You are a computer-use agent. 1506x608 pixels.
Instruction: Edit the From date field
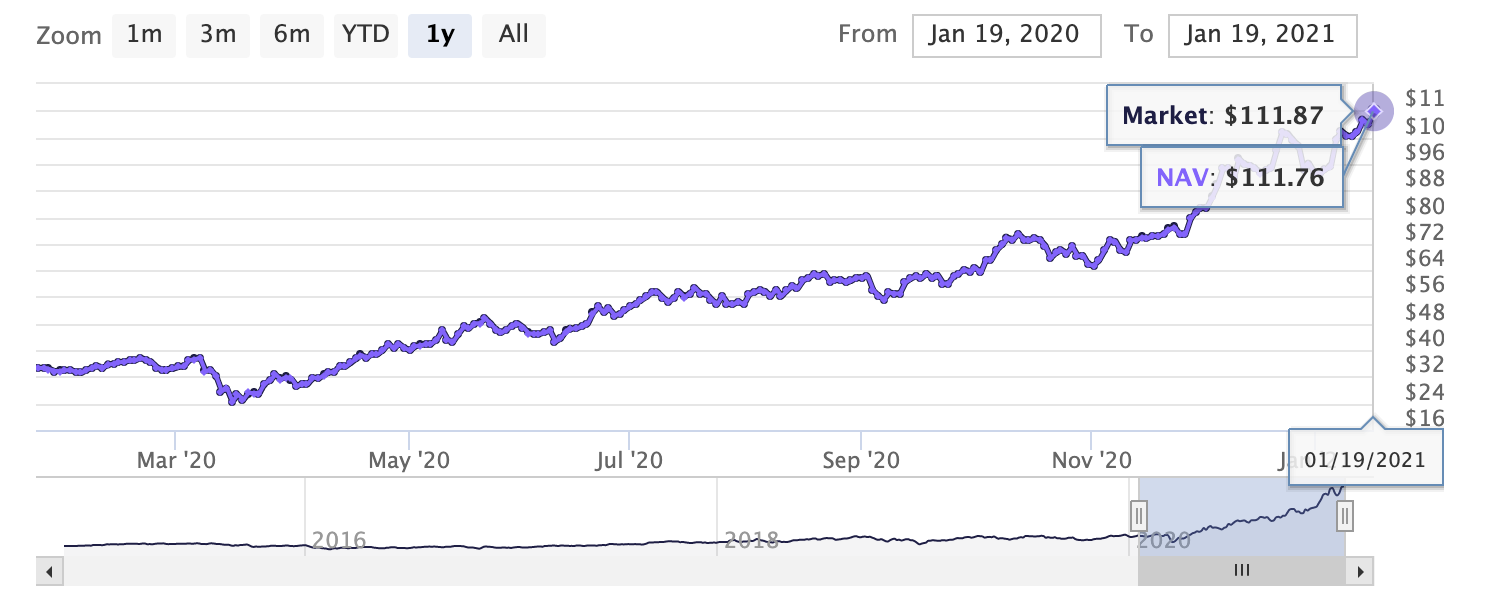tap(1006, 35)
